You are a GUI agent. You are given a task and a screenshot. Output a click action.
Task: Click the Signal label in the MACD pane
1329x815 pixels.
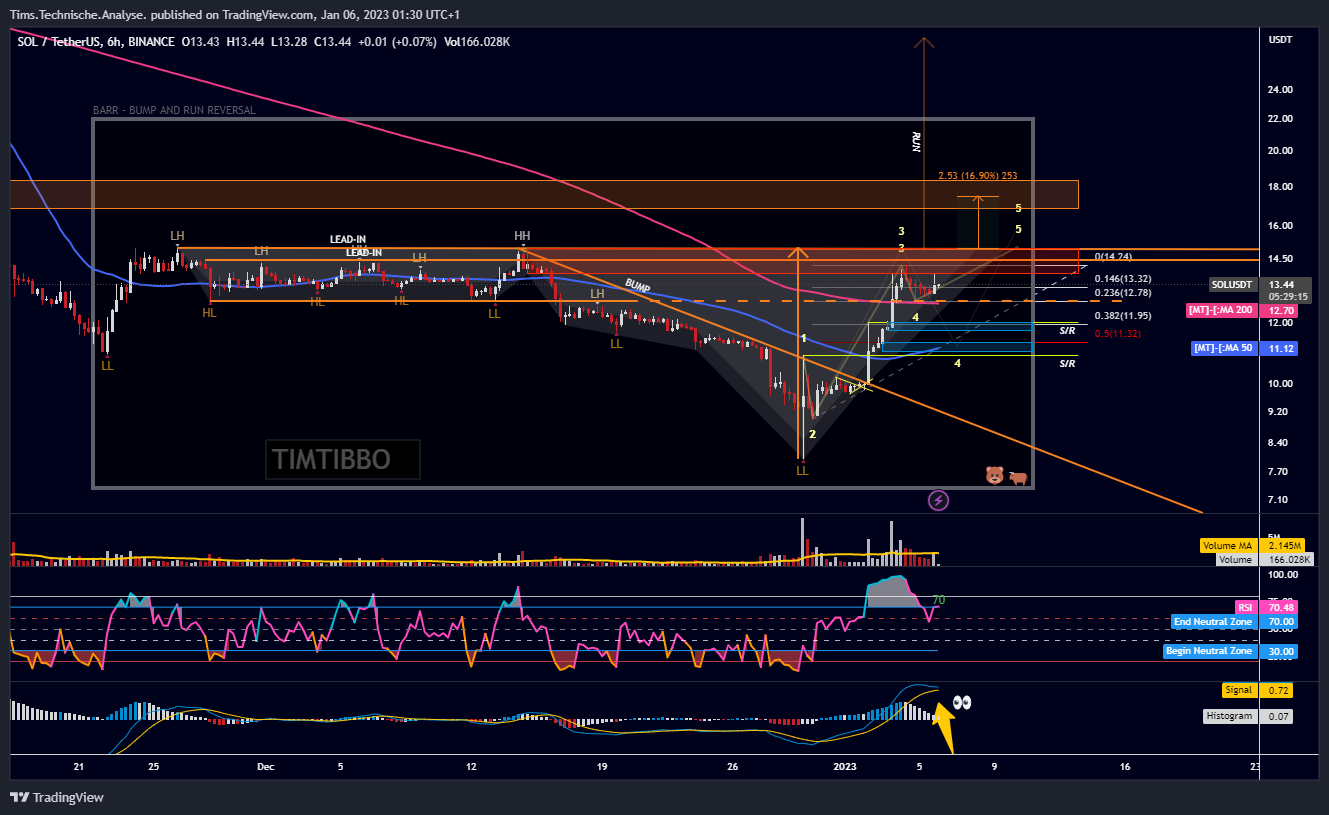(x=1238, y=690)
